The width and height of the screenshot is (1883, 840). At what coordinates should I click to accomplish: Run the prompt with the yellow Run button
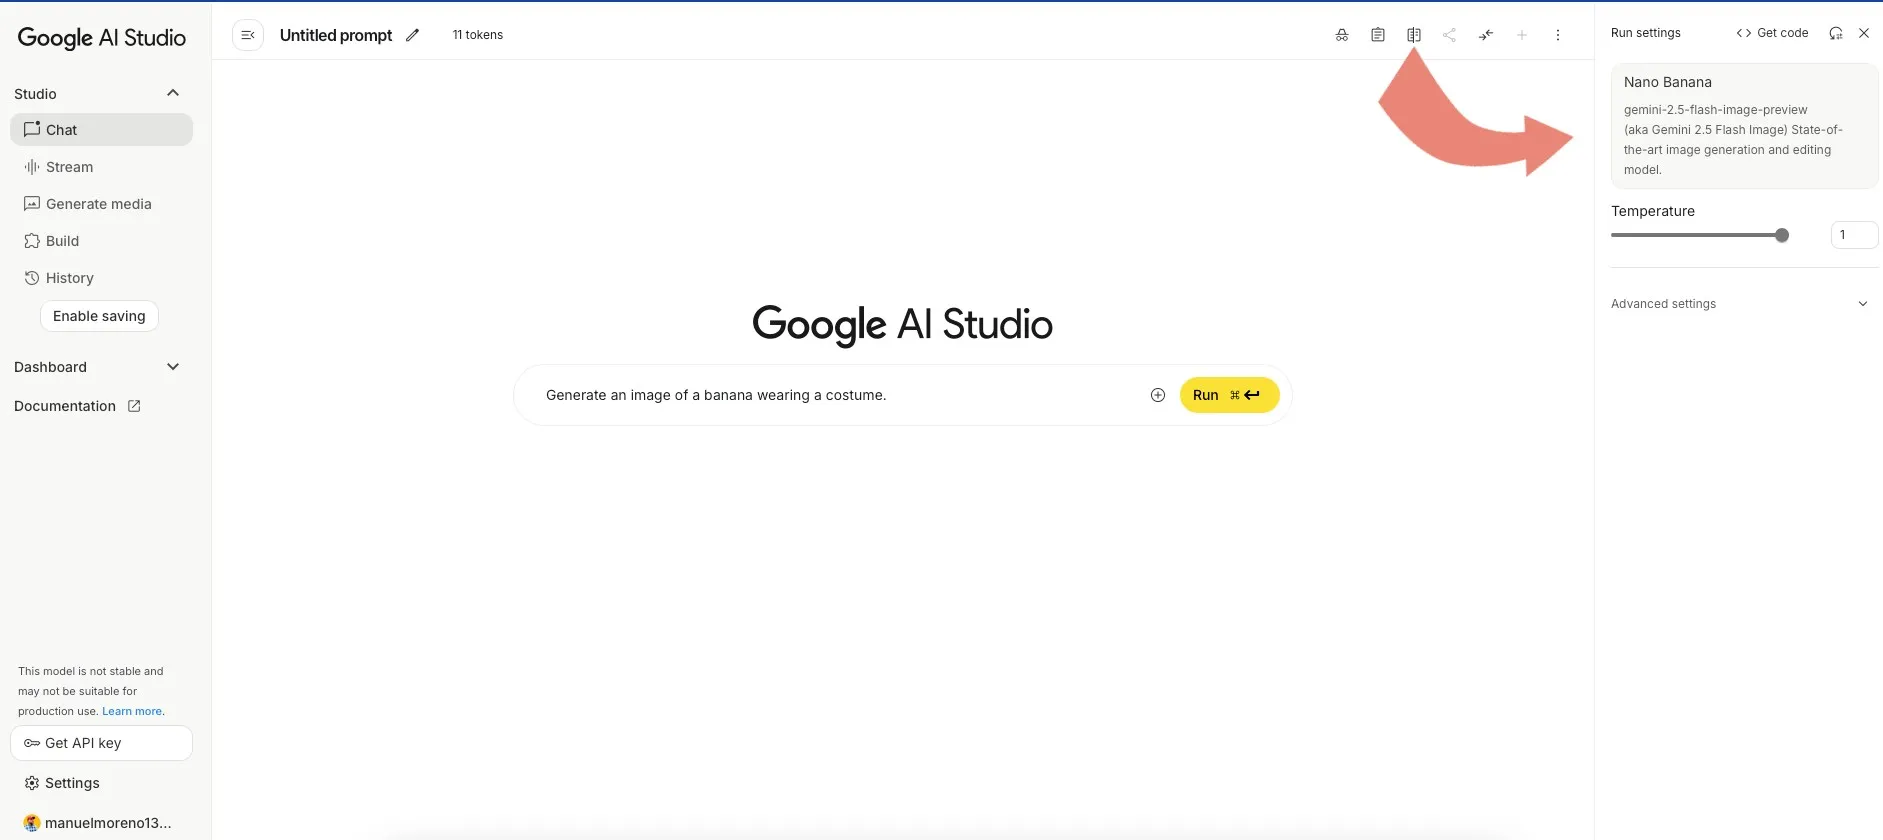[1229, 395]
